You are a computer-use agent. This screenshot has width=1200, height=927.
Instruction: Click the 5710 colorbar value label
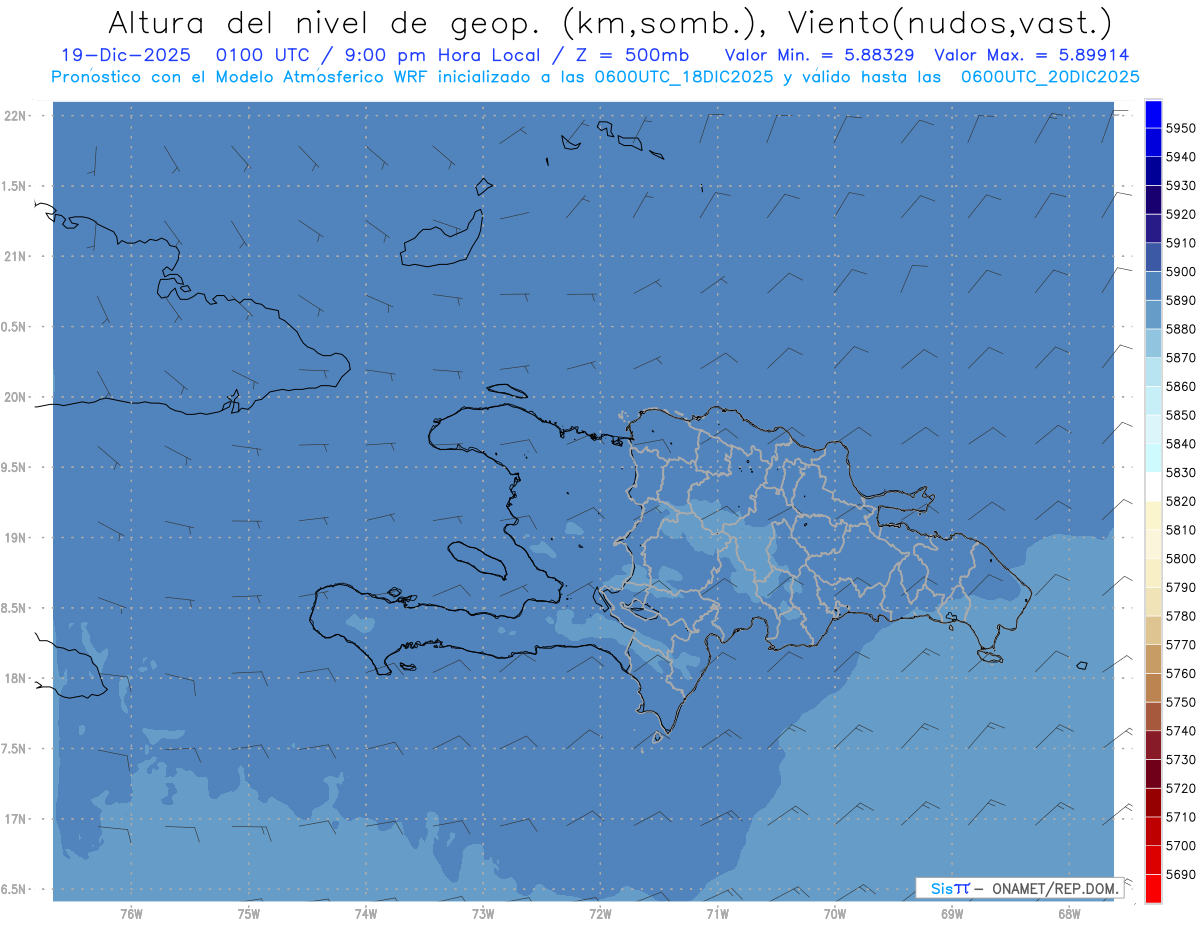point(1180,817)
